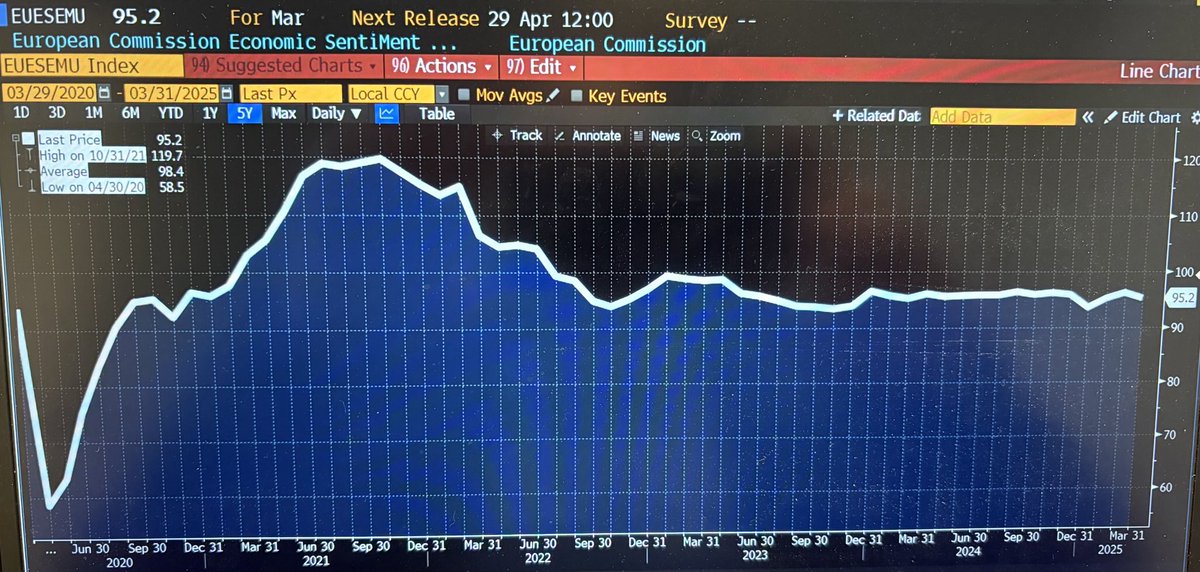The image size is (1200, 572).
Task: Click the Line Chart title label
Action: [x=1158, y=71]
